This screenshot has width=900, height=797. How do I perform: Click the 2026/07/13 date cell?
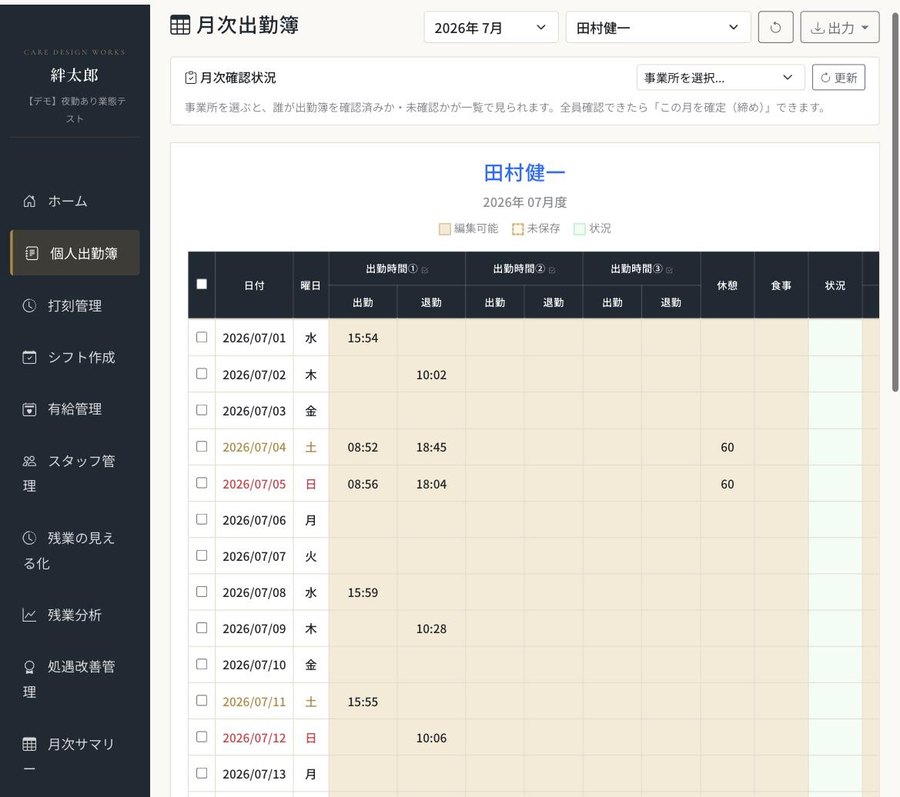[254, 773]
